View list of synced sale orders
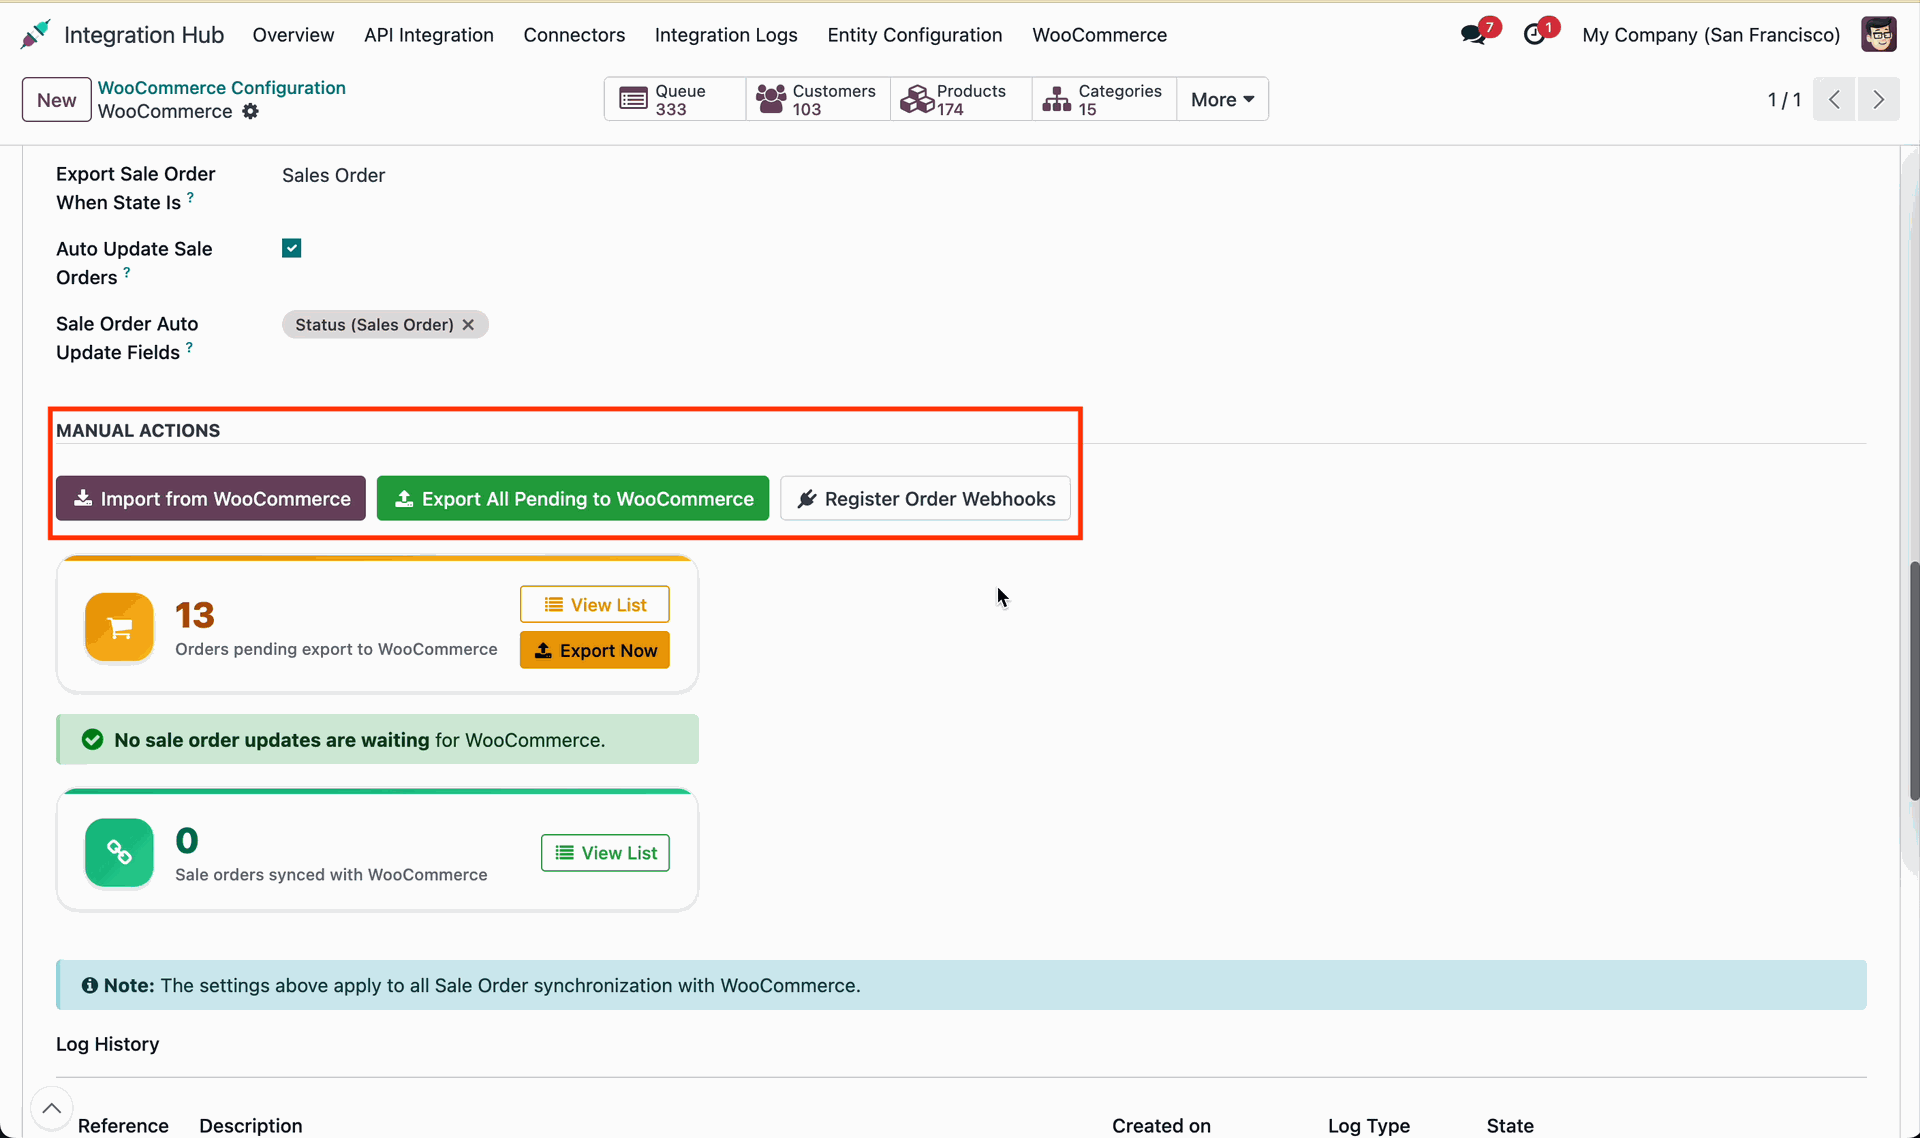Screen dimensions: 1920x1138 click(605, 853)
